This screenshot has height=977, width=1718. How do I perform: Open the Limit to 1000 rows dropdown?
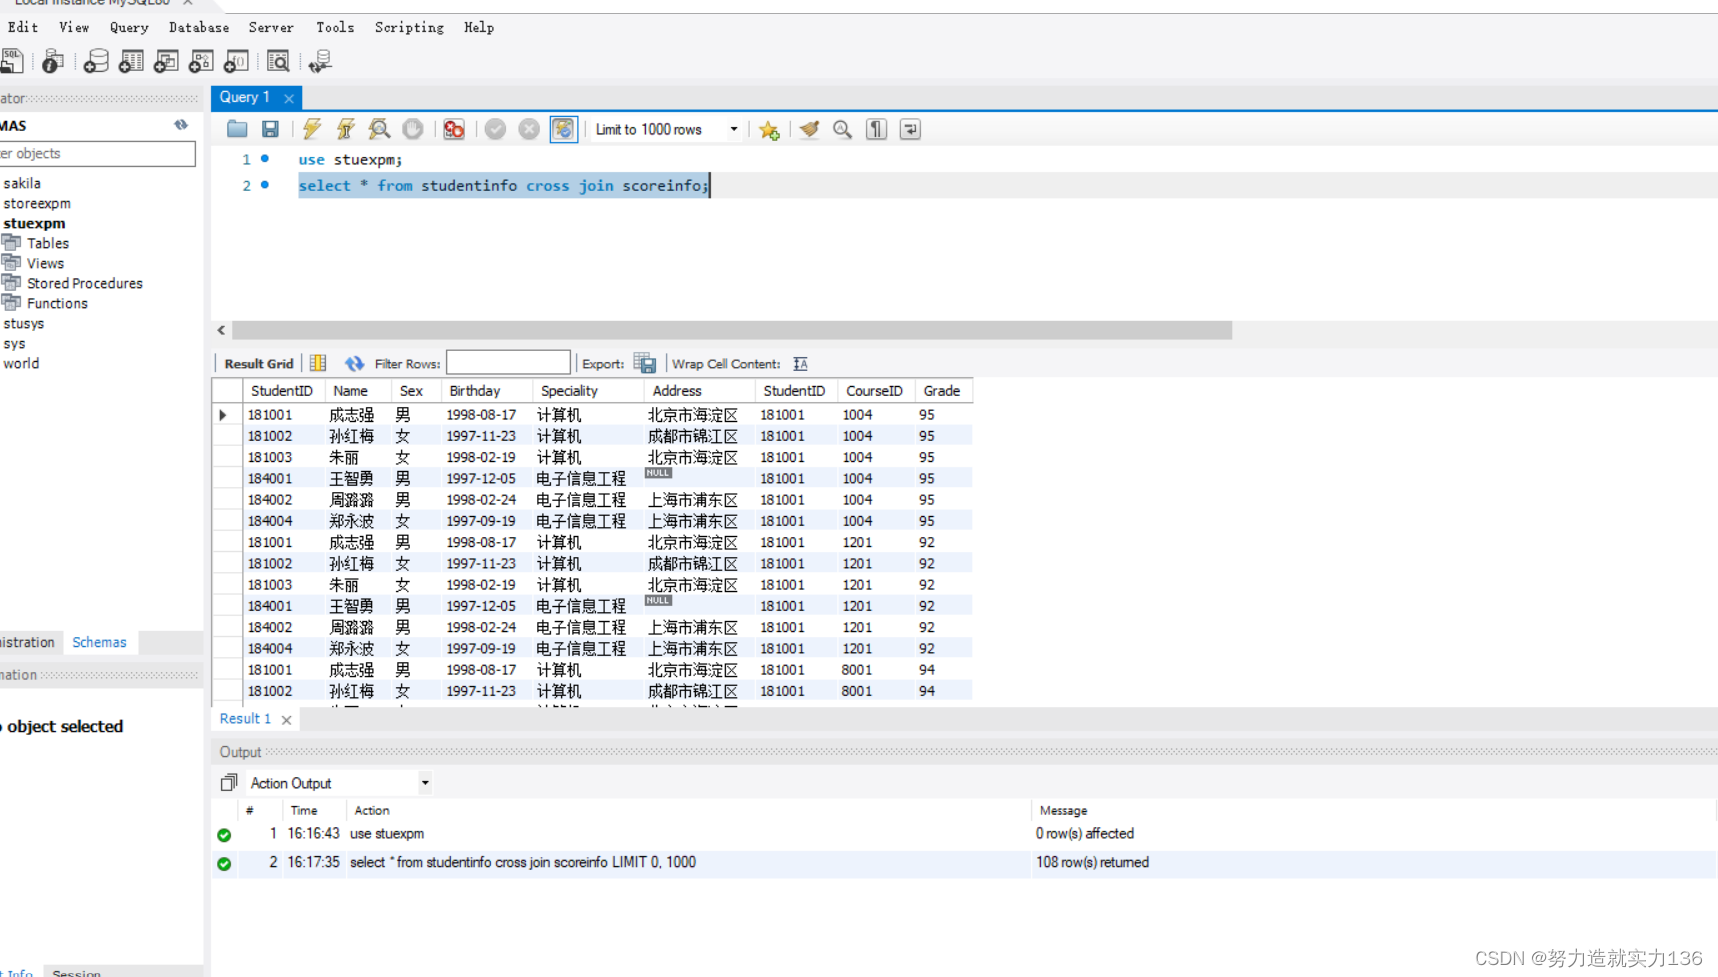pos(667,129)
